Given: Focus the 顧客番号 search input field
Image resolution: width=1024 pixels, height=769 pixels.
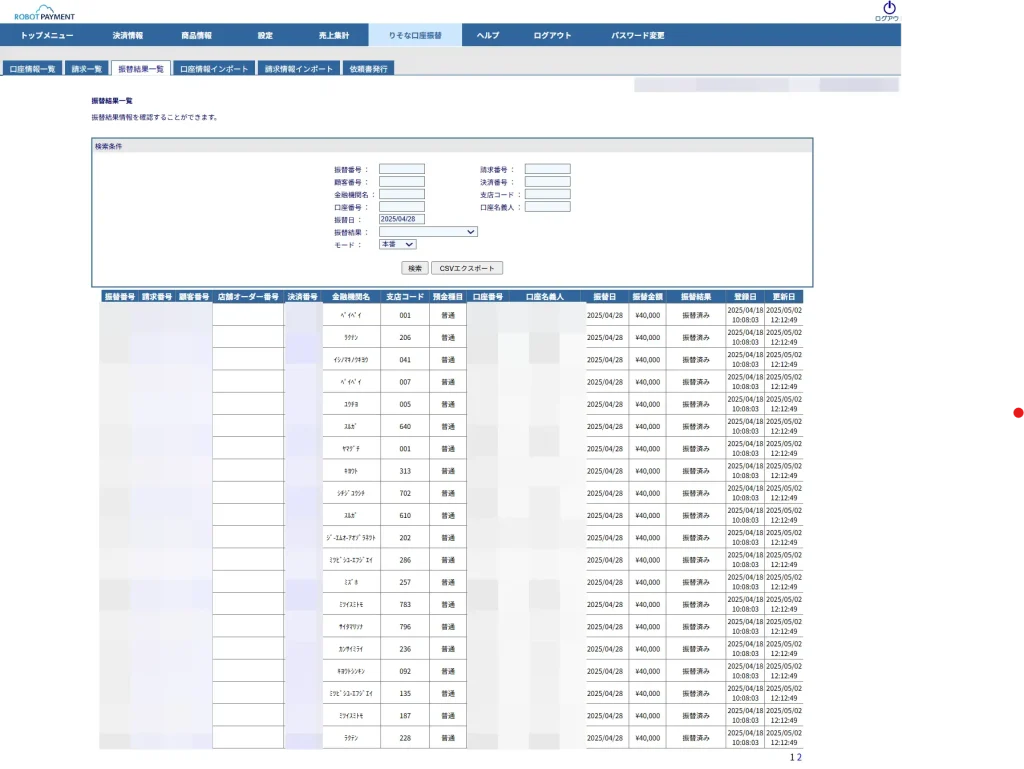Looking at the screenshot, I should [402, 181].
